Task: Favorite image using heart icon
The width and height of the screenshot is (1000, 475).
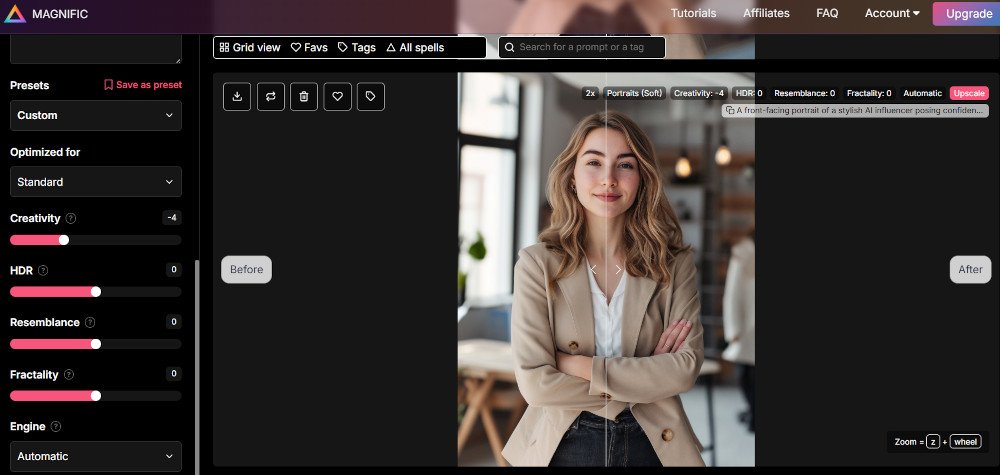Action: tap(338, 96)
